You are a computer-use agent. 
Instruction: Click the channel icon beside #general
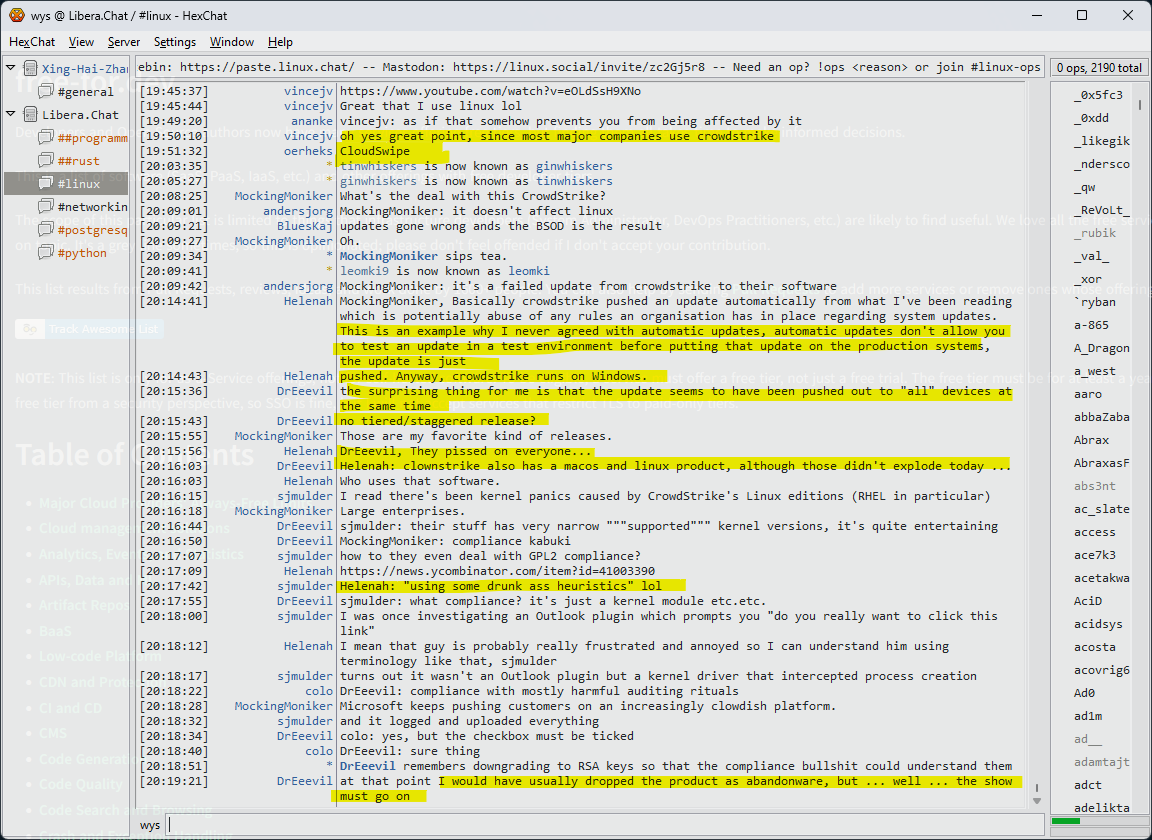click(46, 92)
